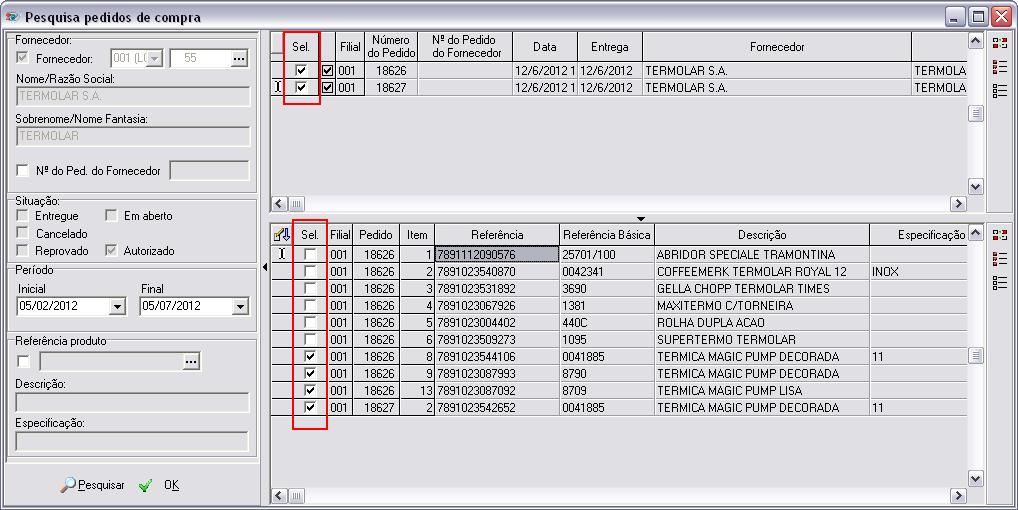Check Sel. box for ABRIDOR SPECIALE TRAMONTINA
This screenshot has width=1018, height=510.
click(310, 255)
